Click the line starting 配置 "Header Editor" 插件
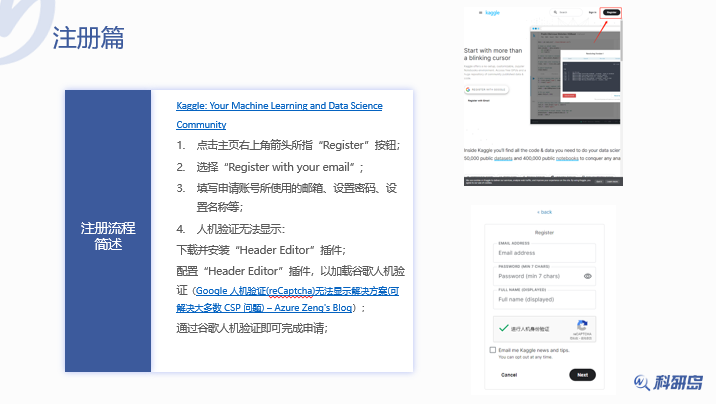The image size is (716, 404). tap(290, 271)
